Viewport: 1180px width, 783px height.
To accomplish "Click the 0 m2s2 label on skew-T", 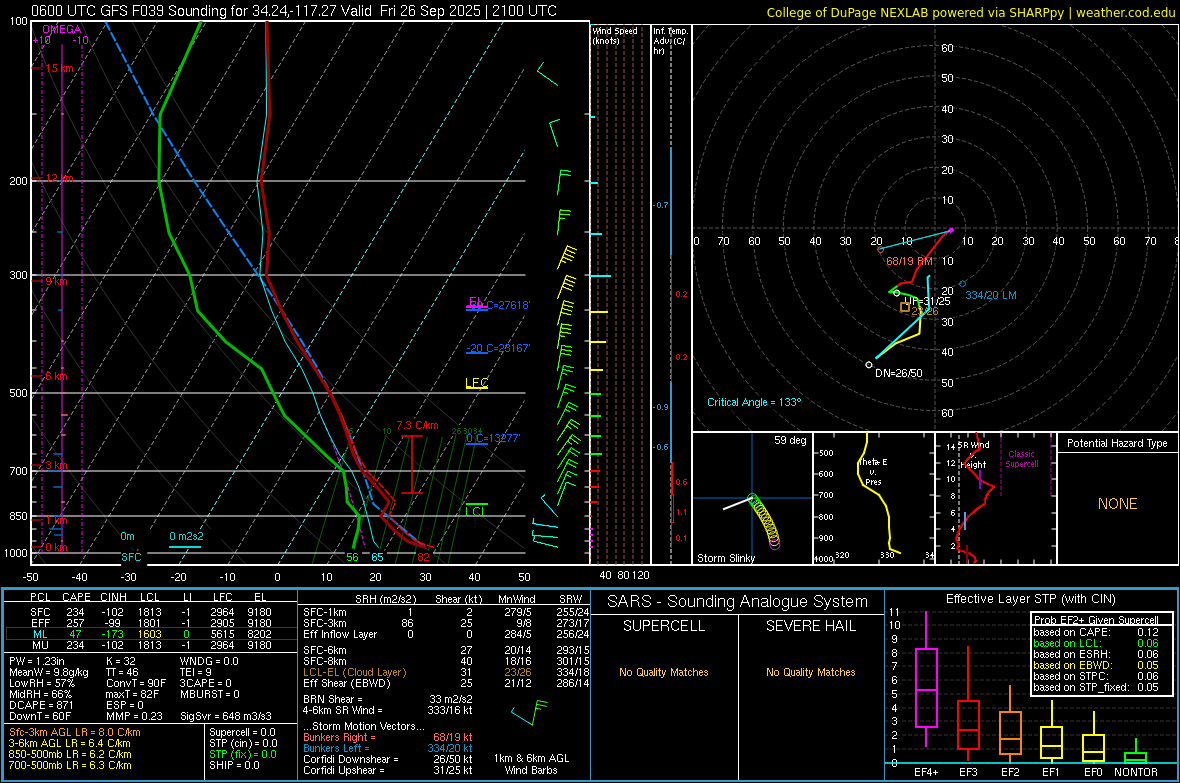I will [186, 536].
